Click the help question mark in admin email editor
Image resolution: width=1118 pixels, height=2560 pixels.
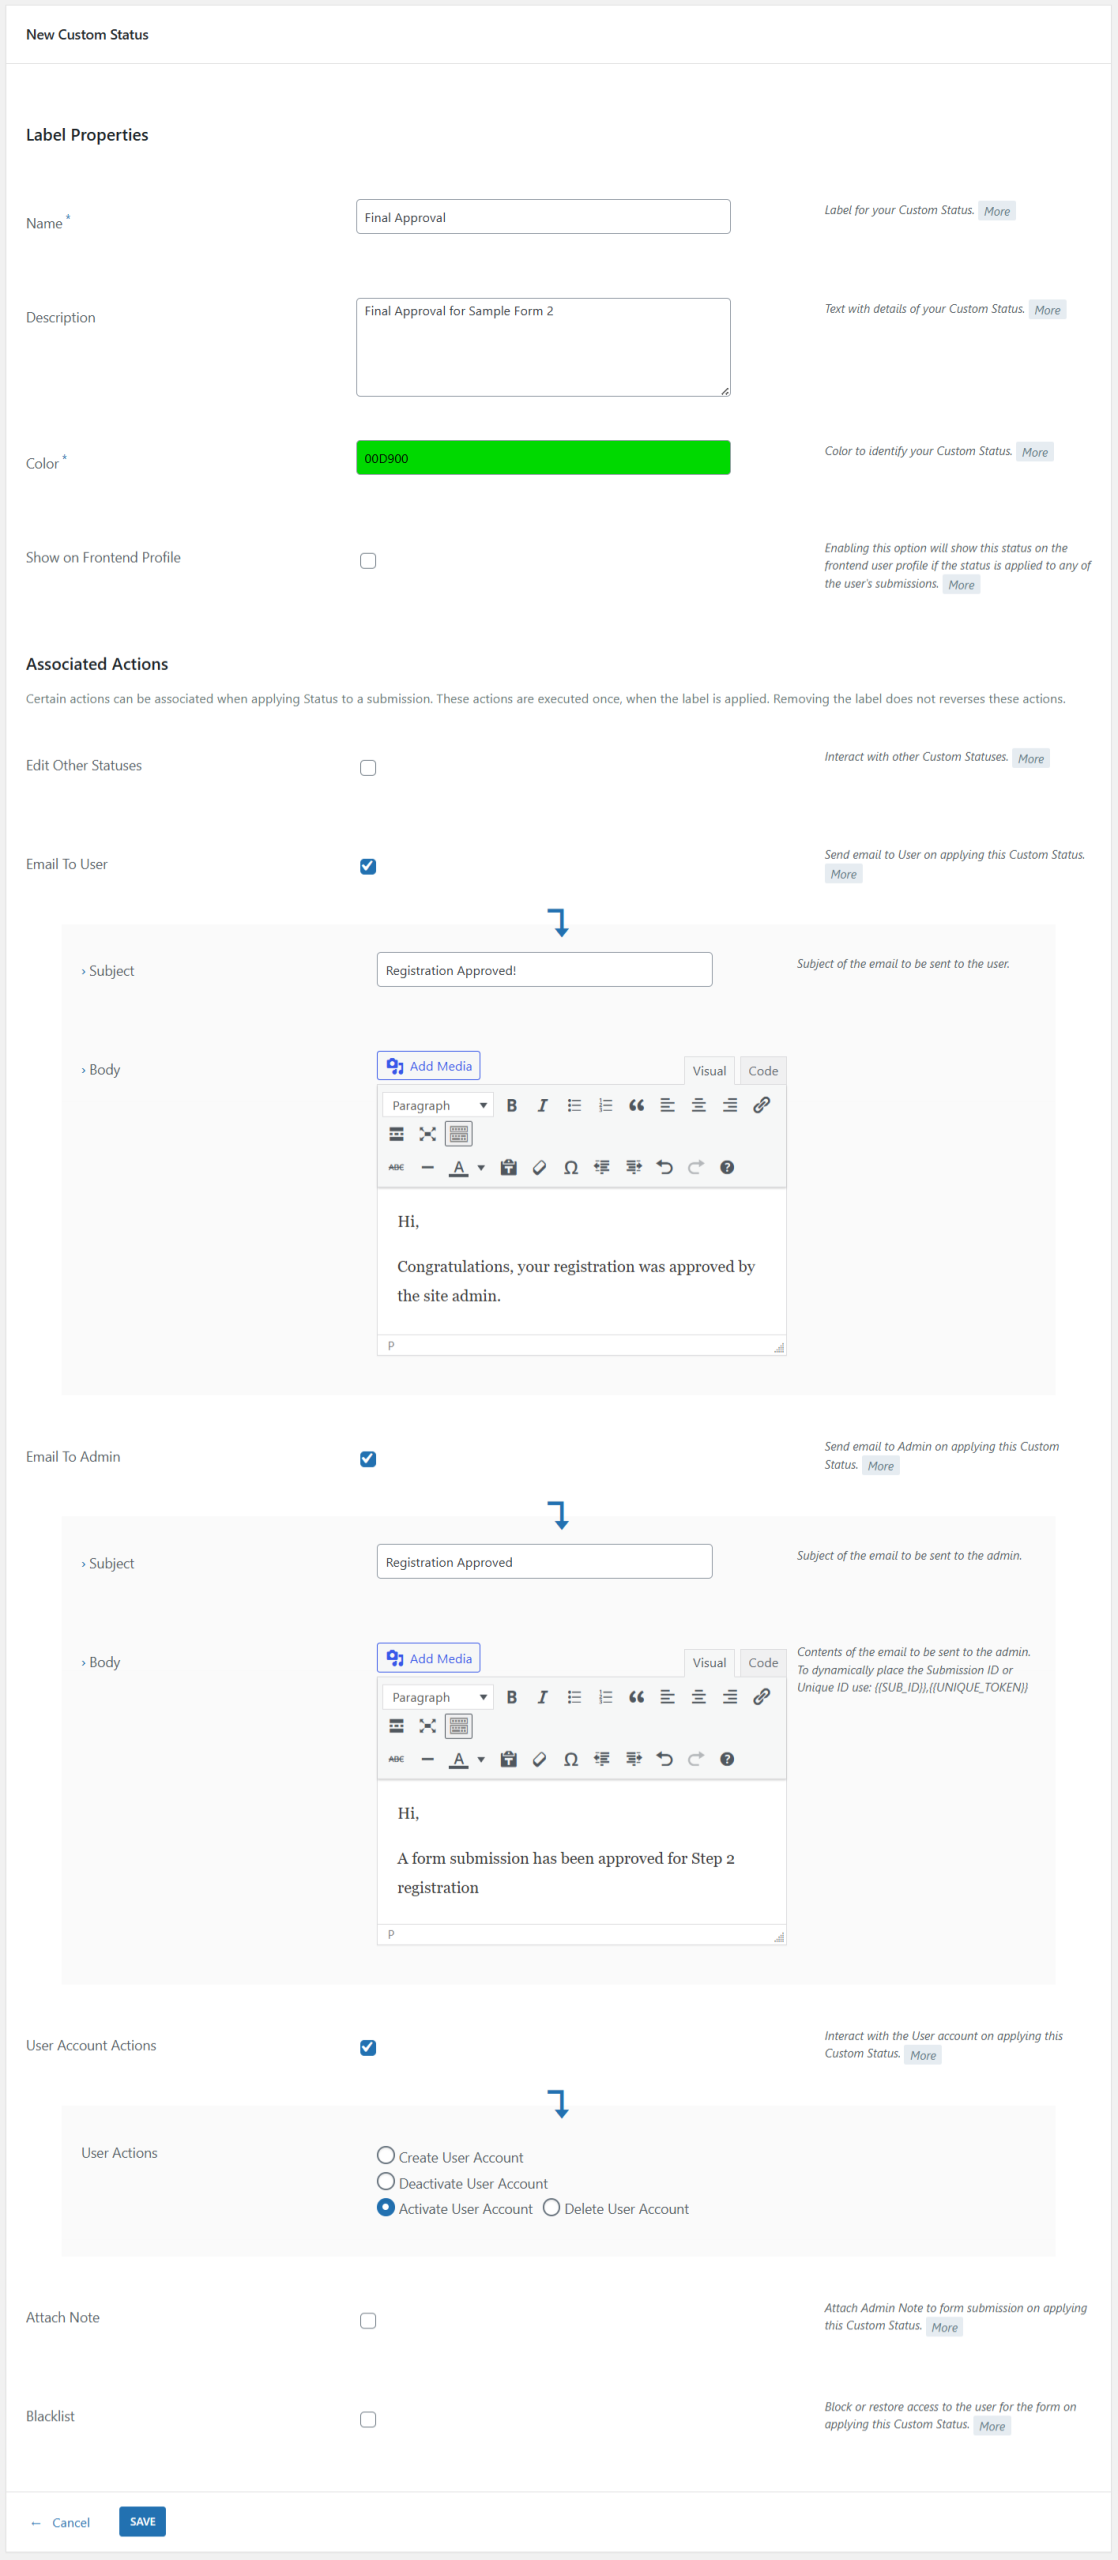pos(727,1759)
